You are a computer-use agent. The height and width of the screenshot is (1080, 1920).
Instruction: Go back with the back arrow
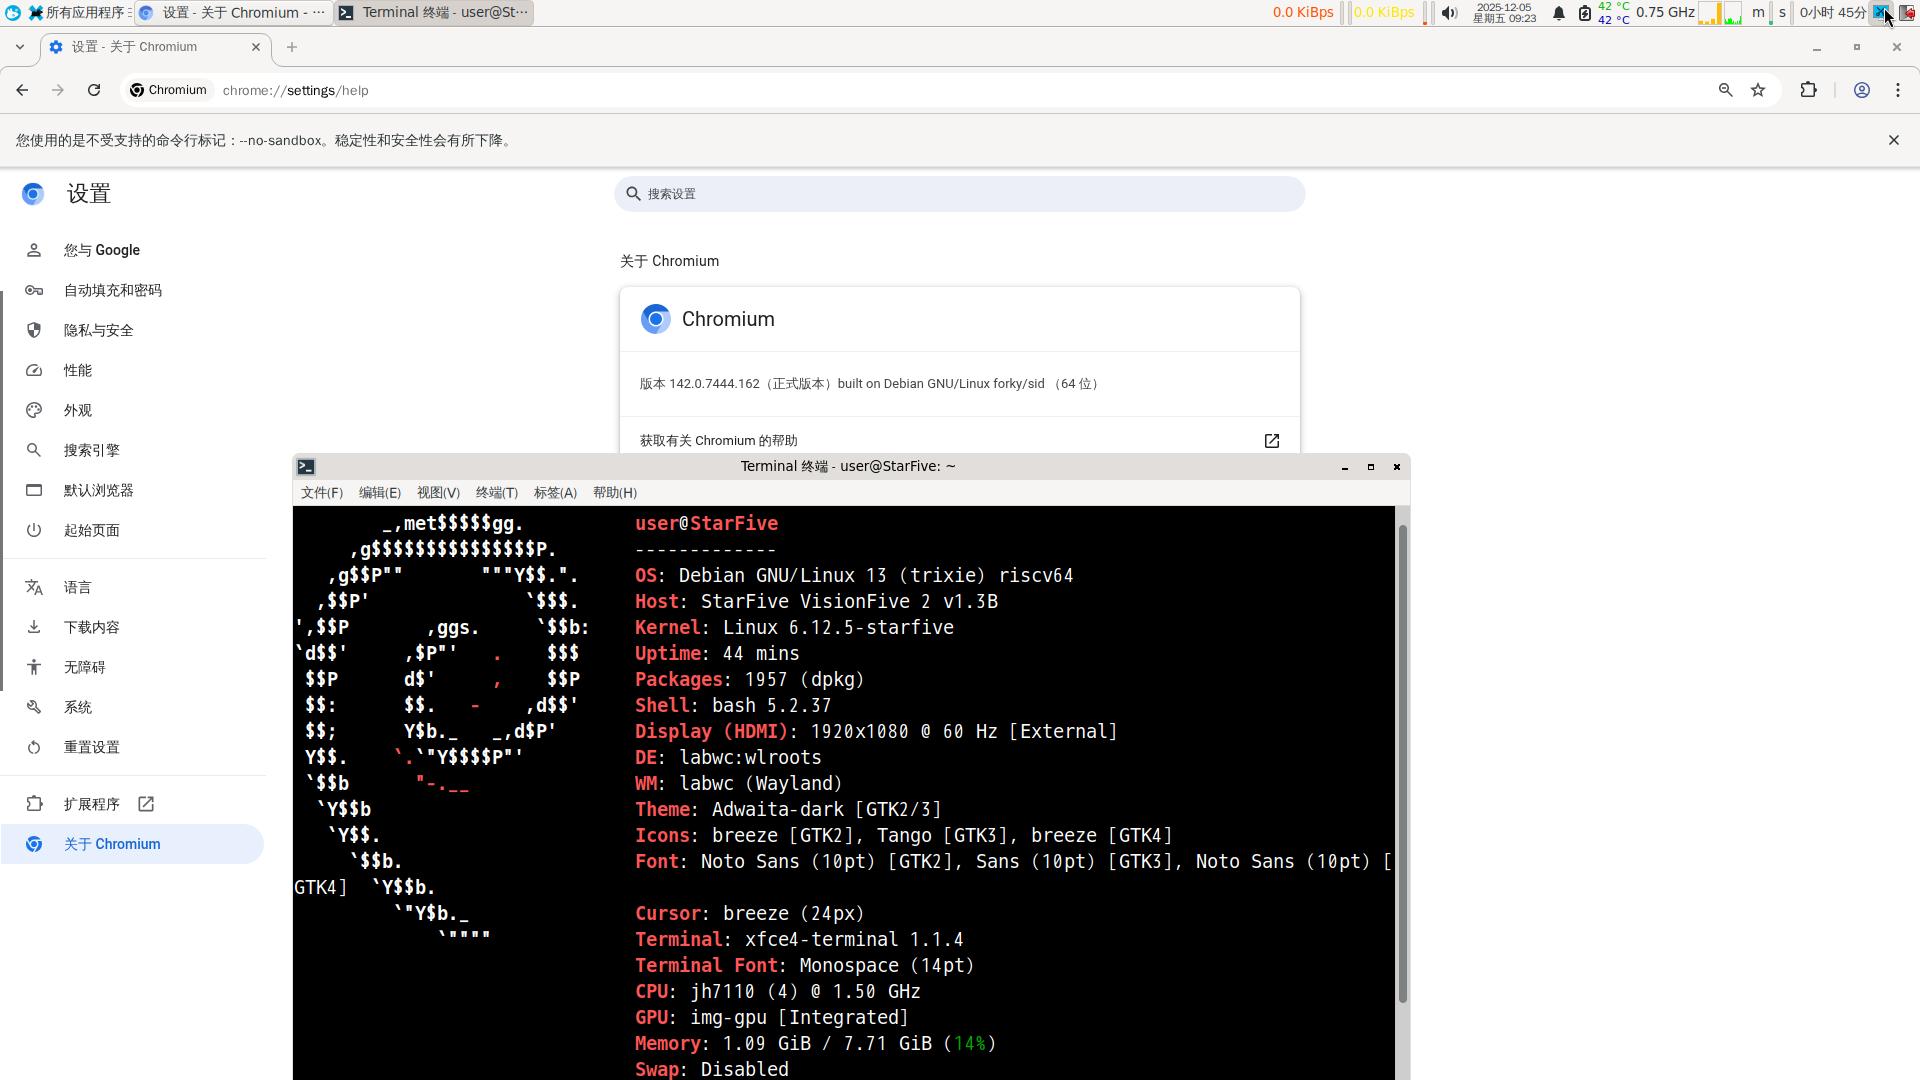click(x=22, y=90)
